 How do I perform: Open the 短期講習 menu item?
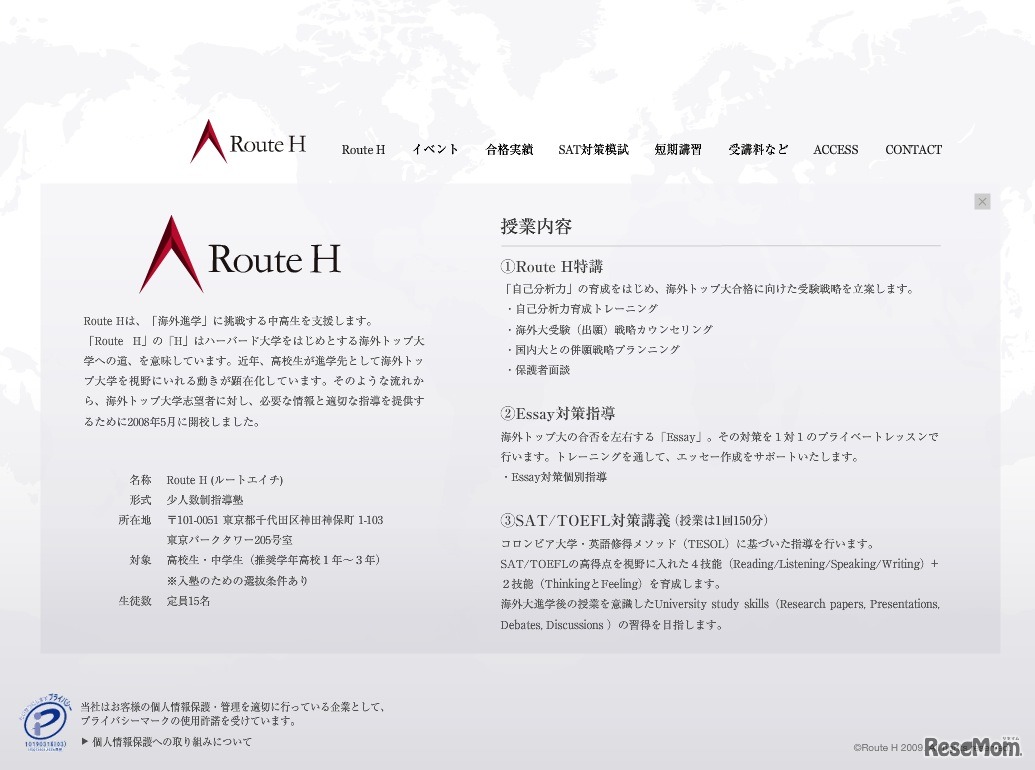coord(678,150)
